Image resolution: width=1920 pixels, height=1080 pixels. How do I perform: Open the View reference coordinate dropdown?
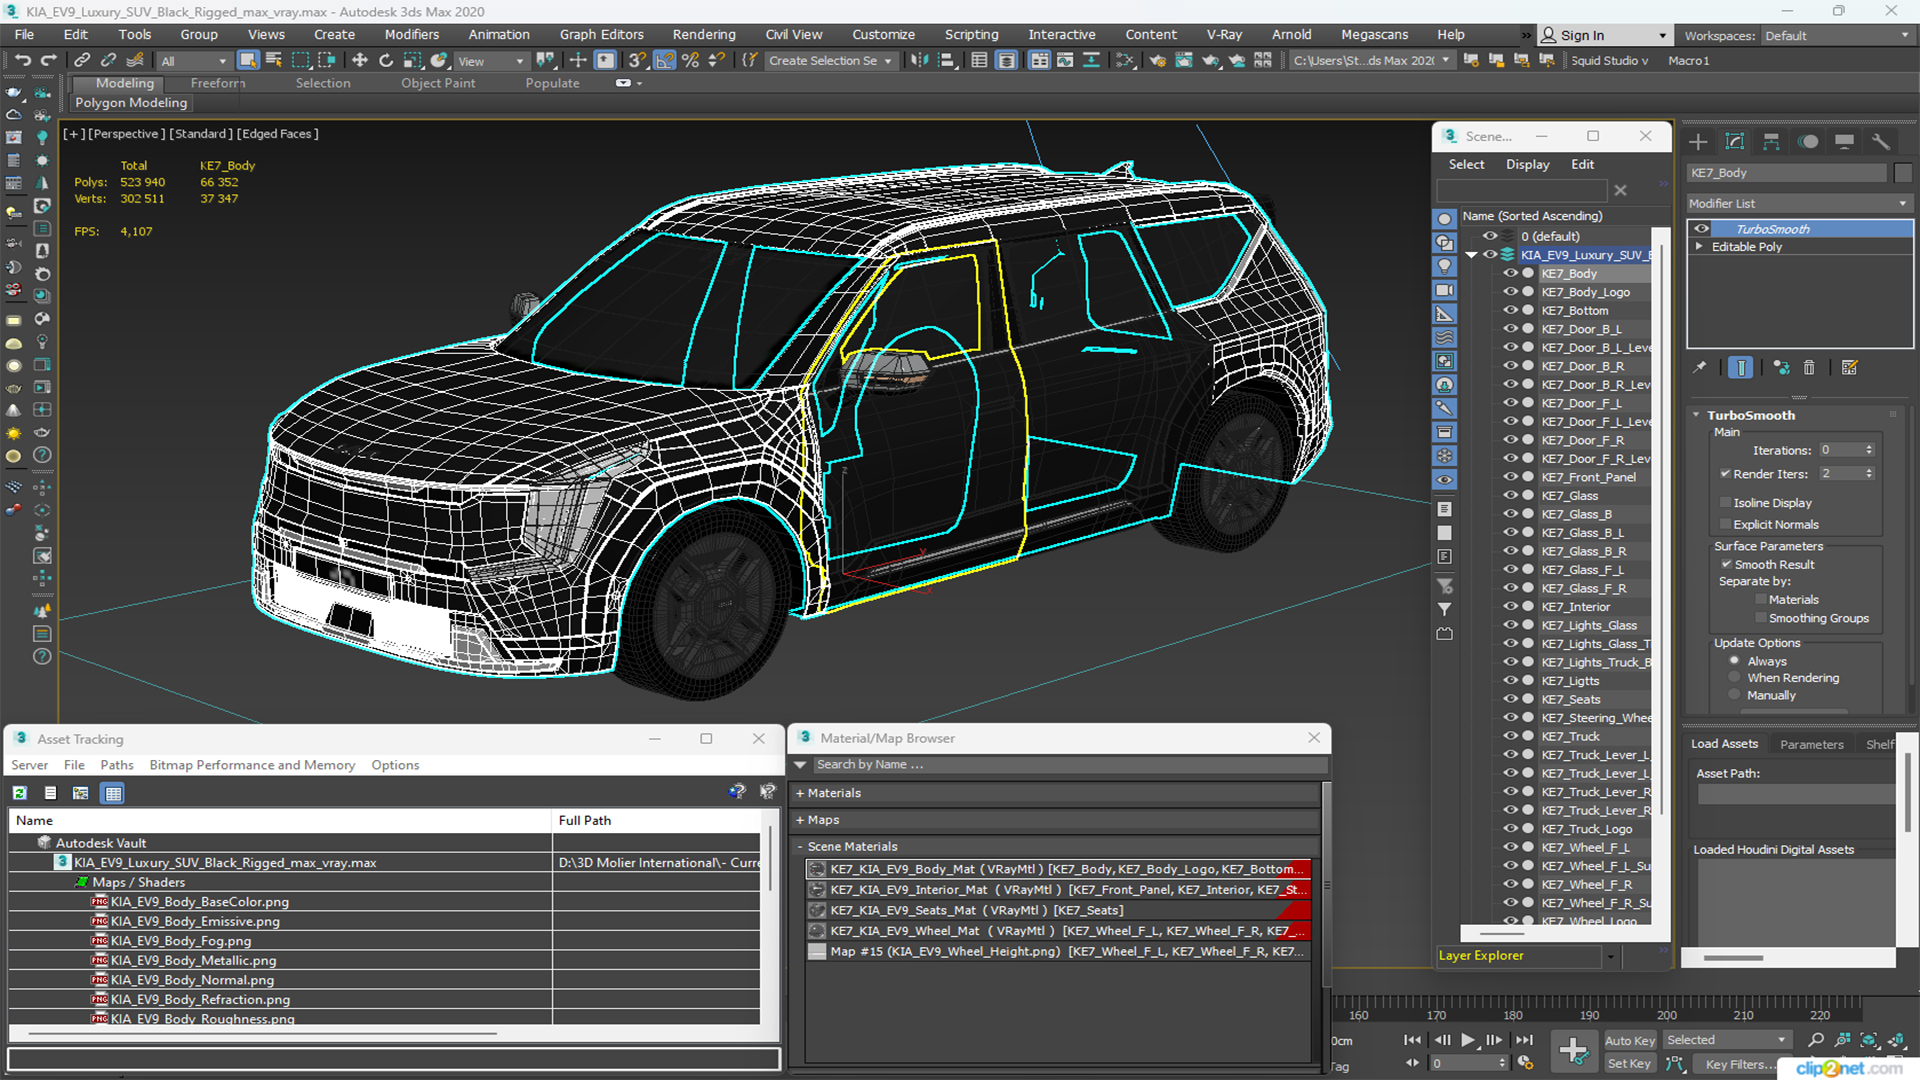pos(491,61)
